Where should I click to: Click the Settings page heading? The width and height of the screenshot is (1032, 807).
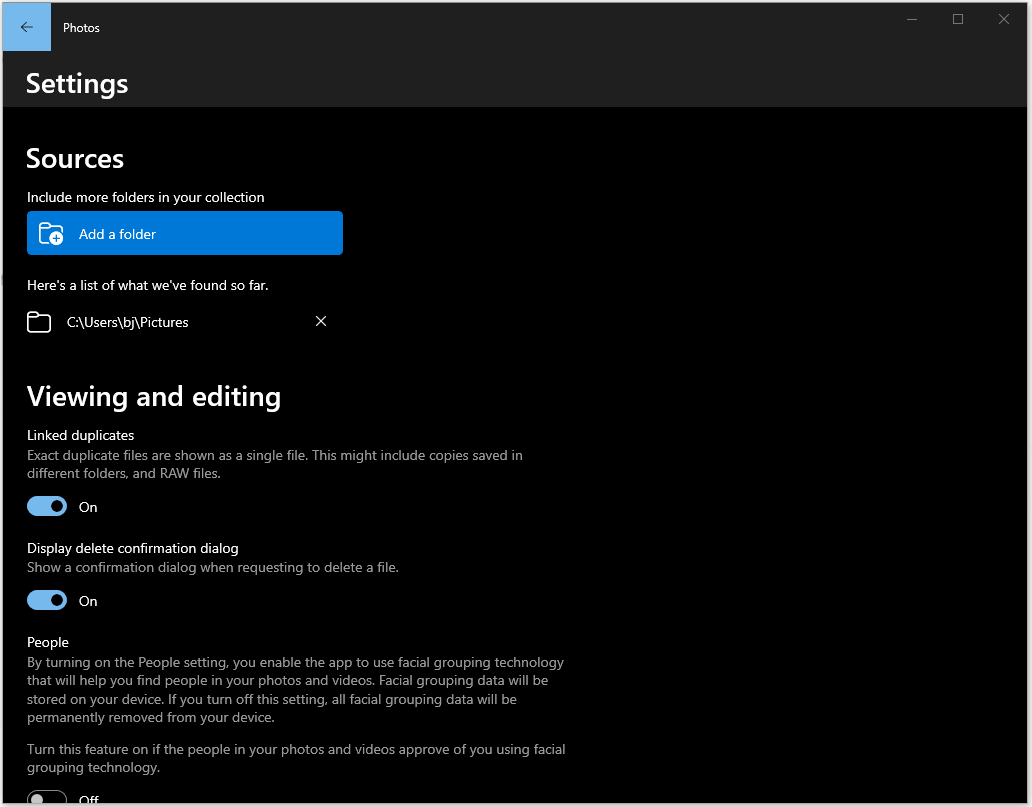(x=77, y=84)
